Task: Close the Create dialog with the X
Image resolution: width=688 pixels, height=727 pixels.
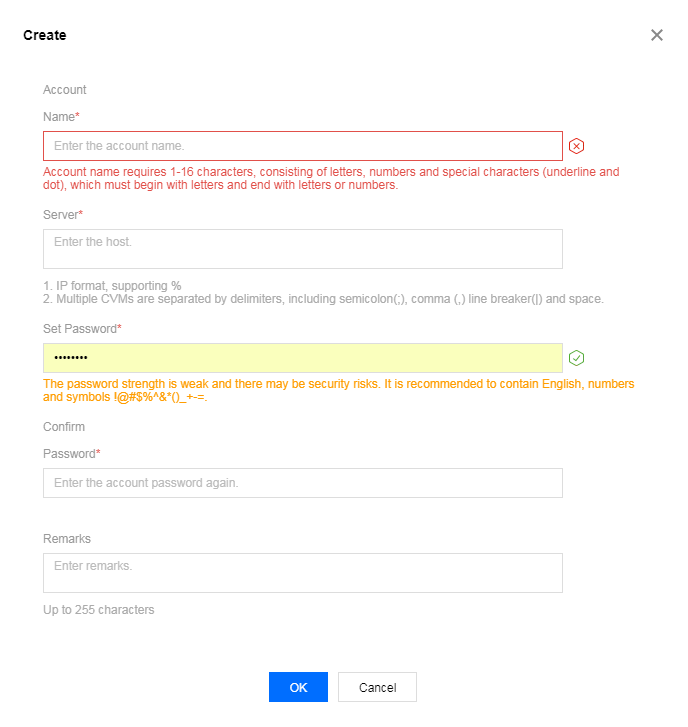Action: point(656,35)
